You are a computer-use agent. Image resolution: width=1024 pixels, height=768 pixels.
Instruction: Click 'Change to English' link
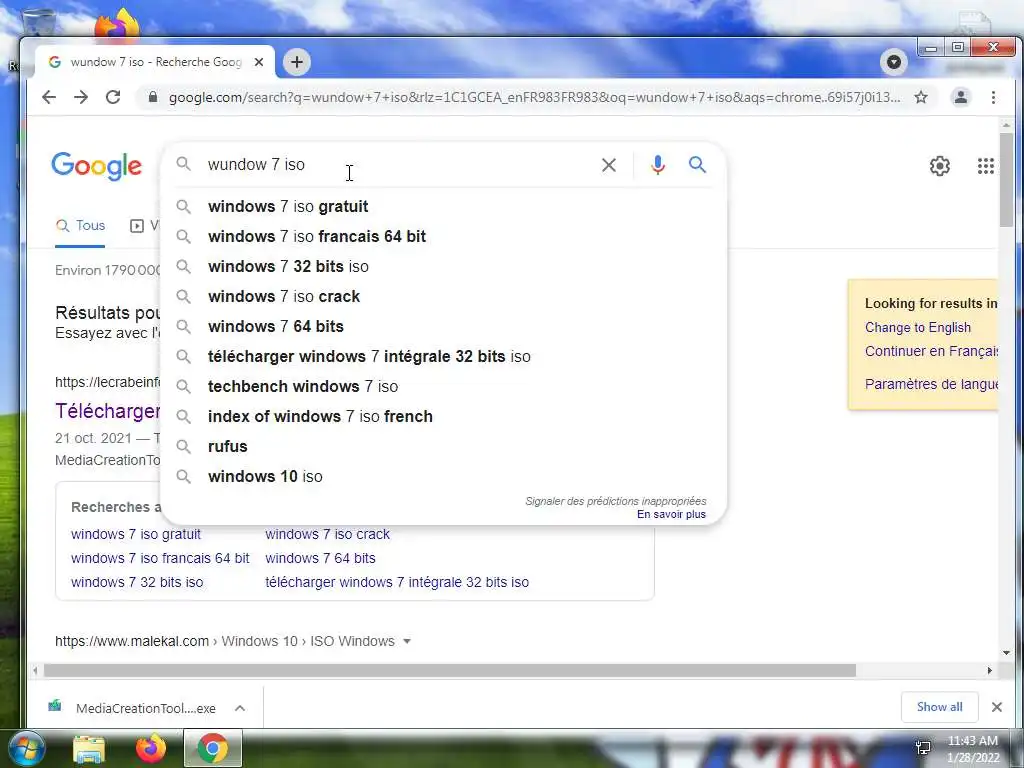918,328
